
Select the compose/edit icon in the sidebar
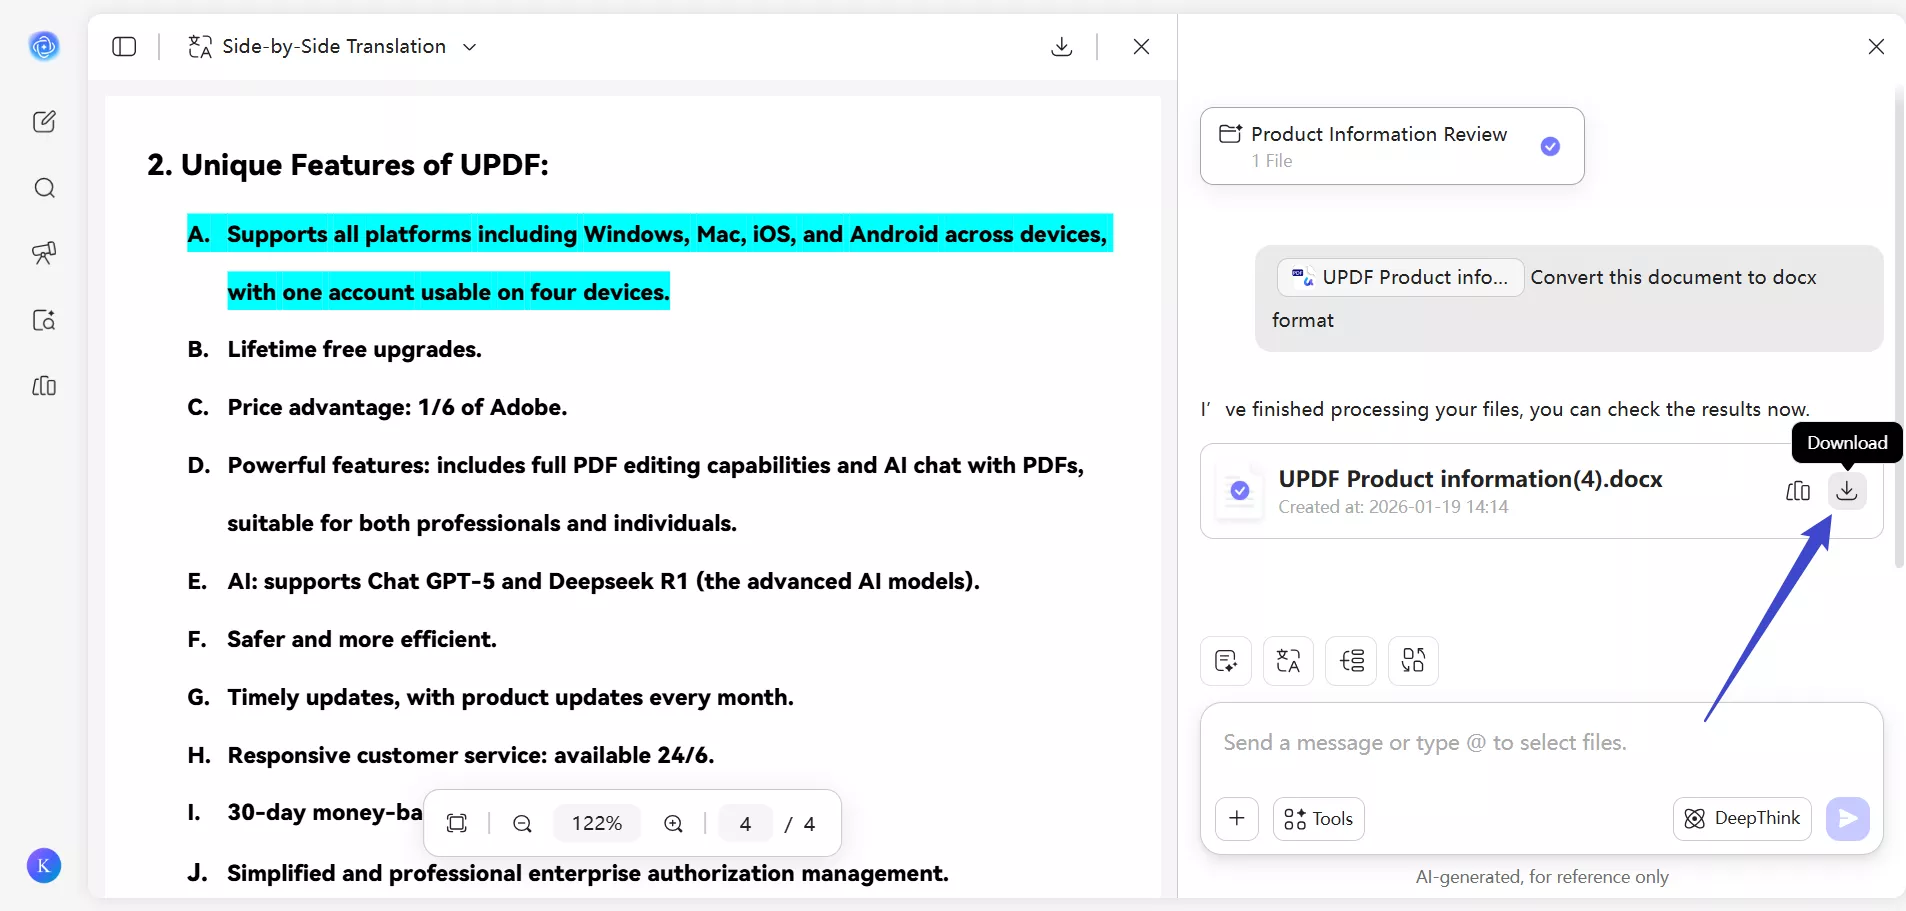click(x=44, y=121)
